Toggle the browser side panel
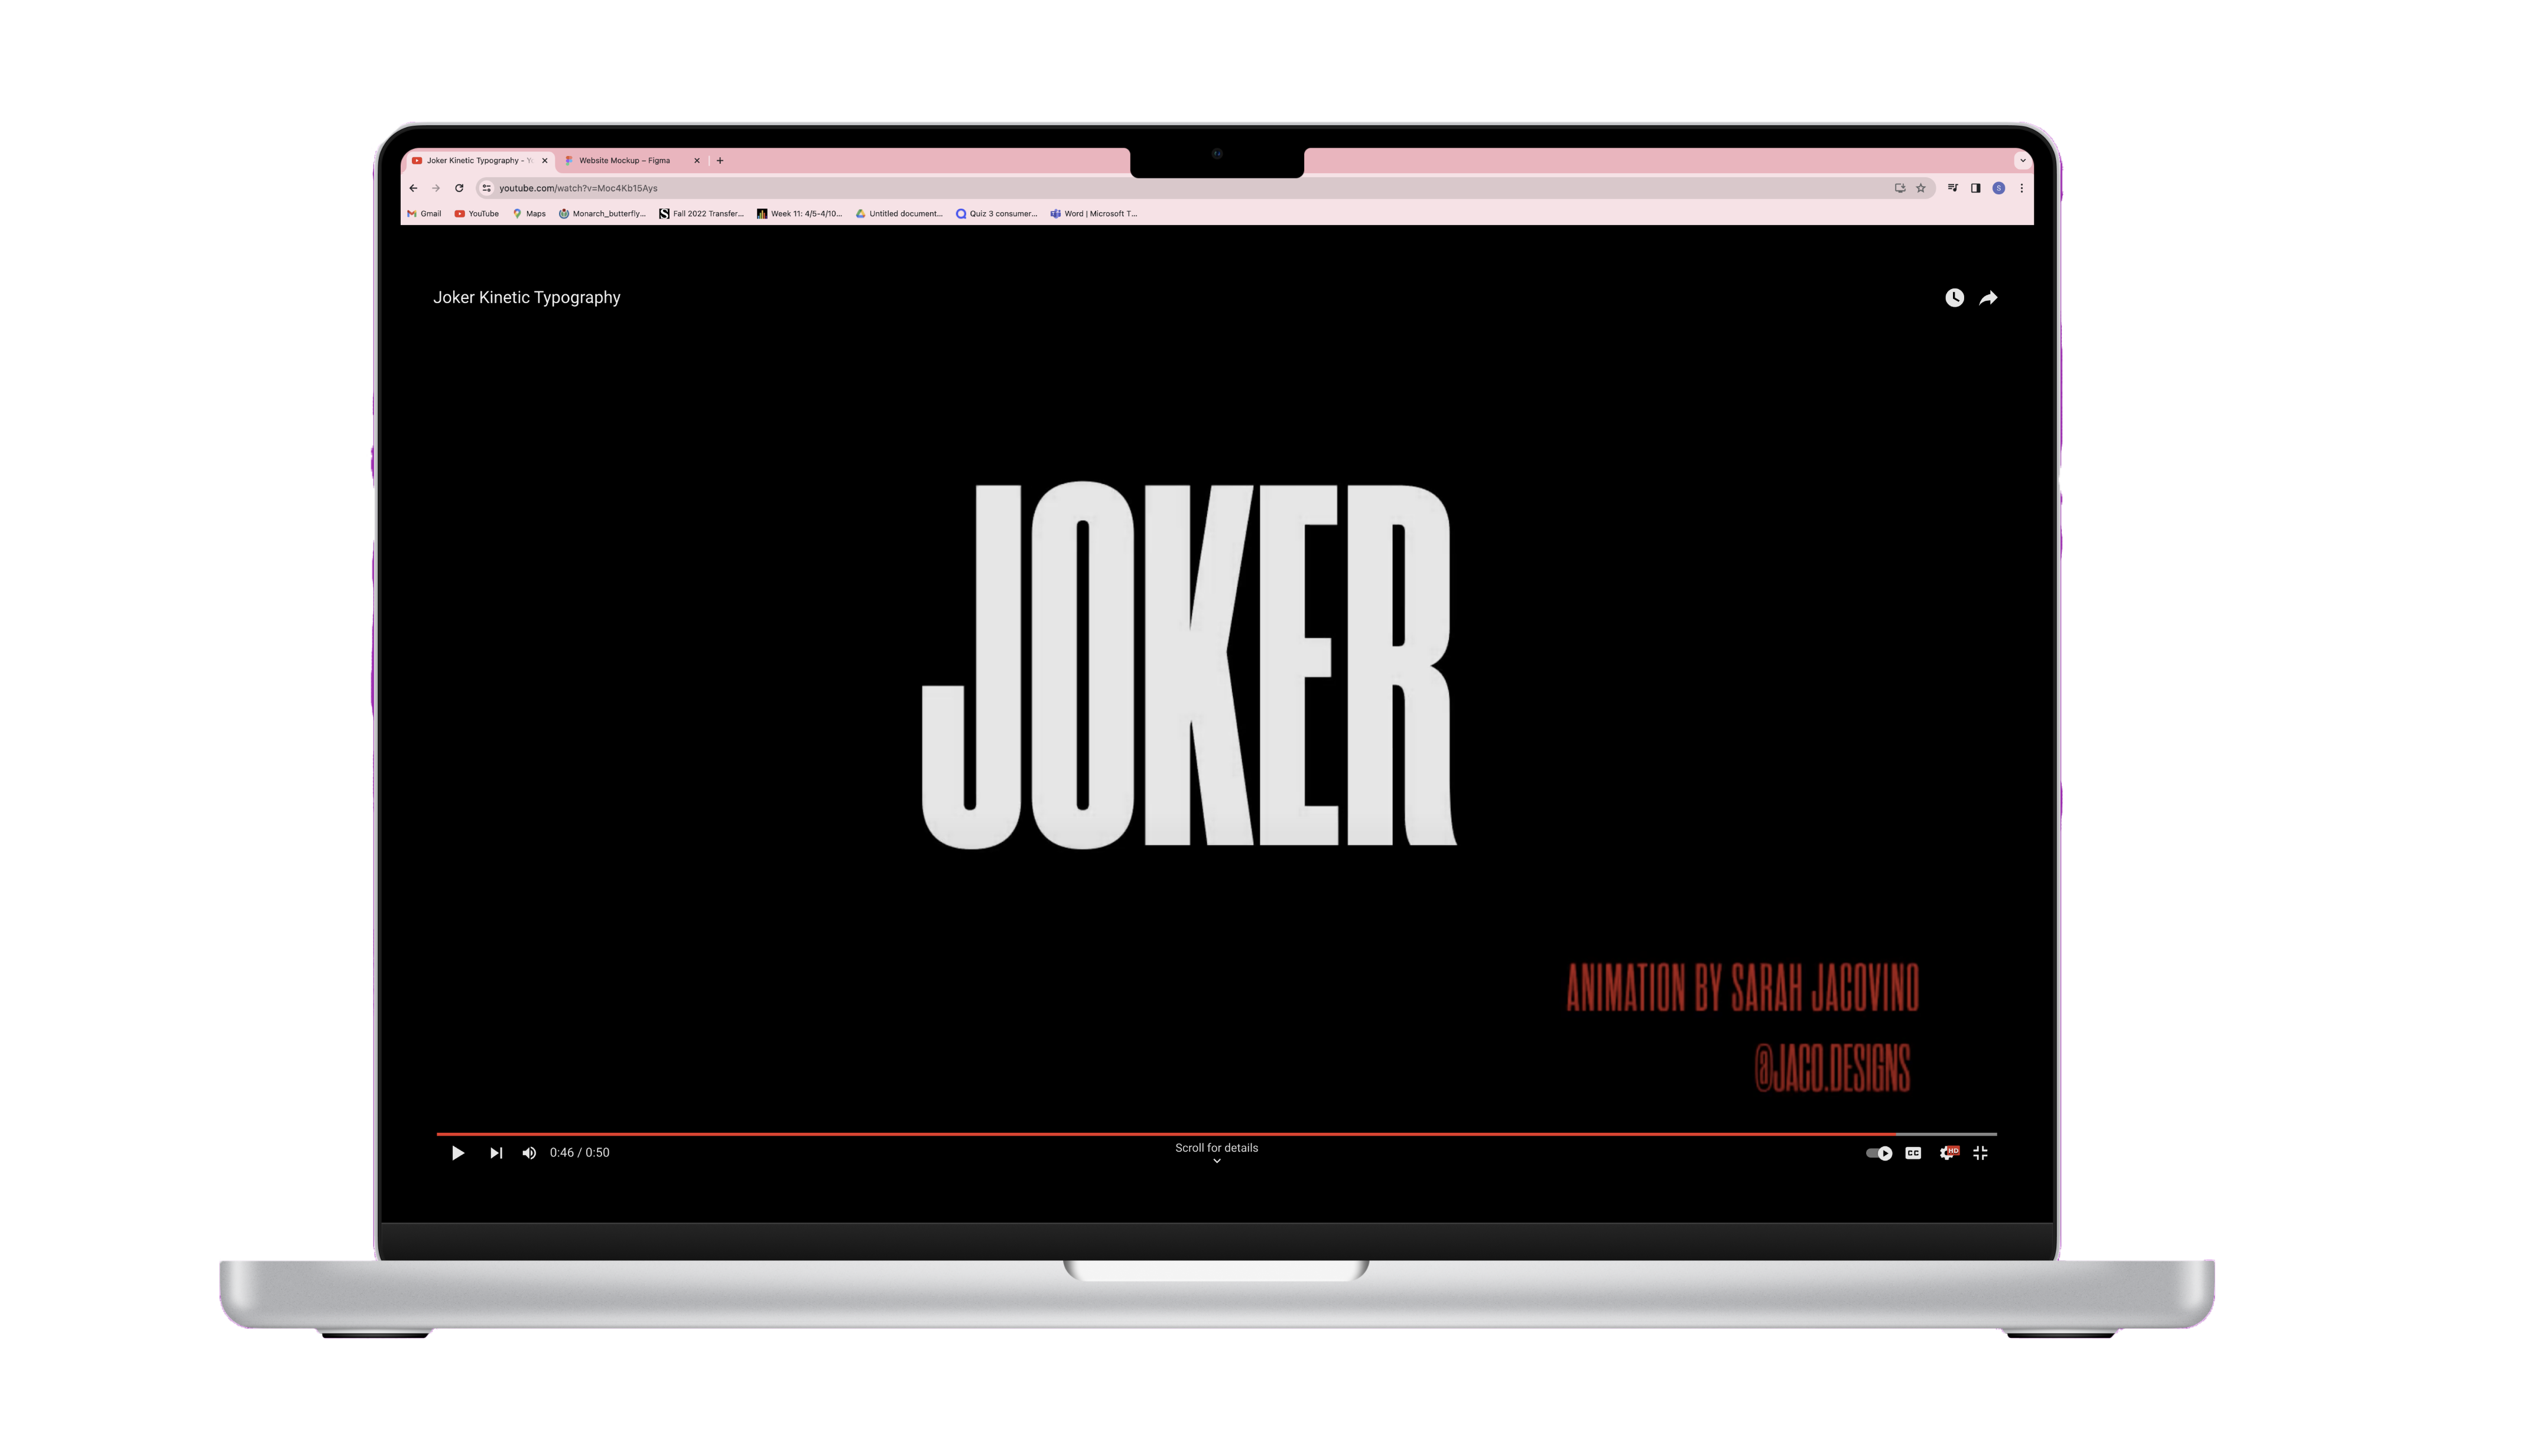Image resolution: width=2548 pixels, height=1456 pixels. pos(1975,188)
